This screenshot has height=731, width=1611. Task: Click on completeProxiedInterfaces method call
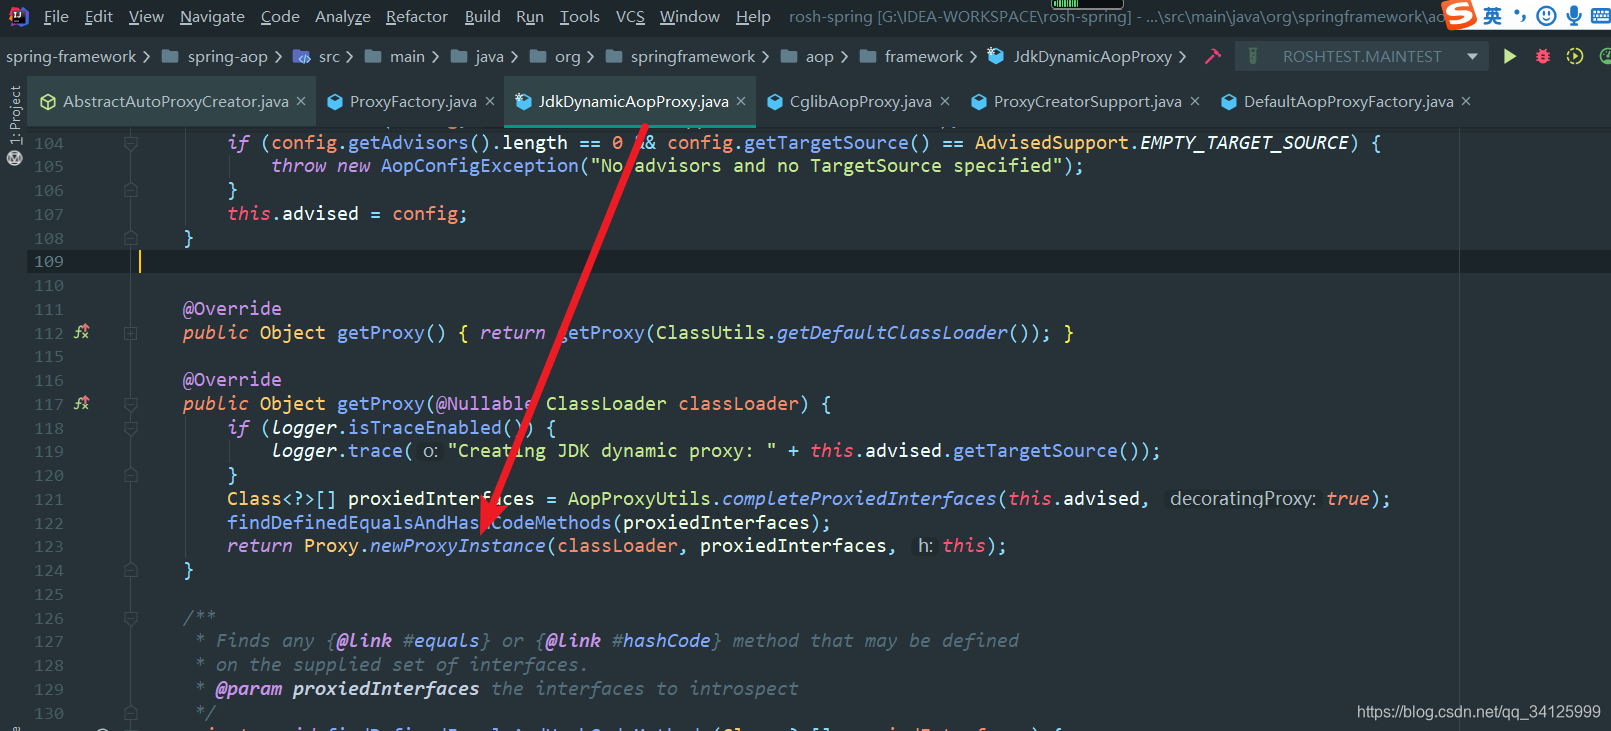860,499
